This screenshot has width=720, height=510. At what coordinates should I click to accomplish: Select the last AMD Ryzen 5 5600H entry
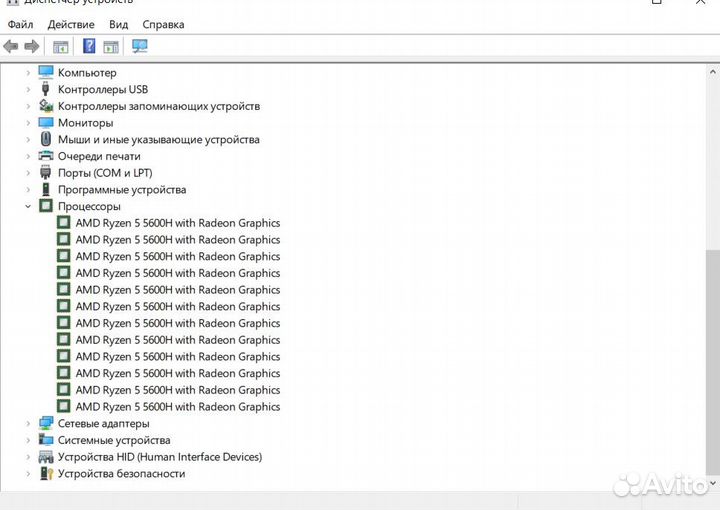177,407
